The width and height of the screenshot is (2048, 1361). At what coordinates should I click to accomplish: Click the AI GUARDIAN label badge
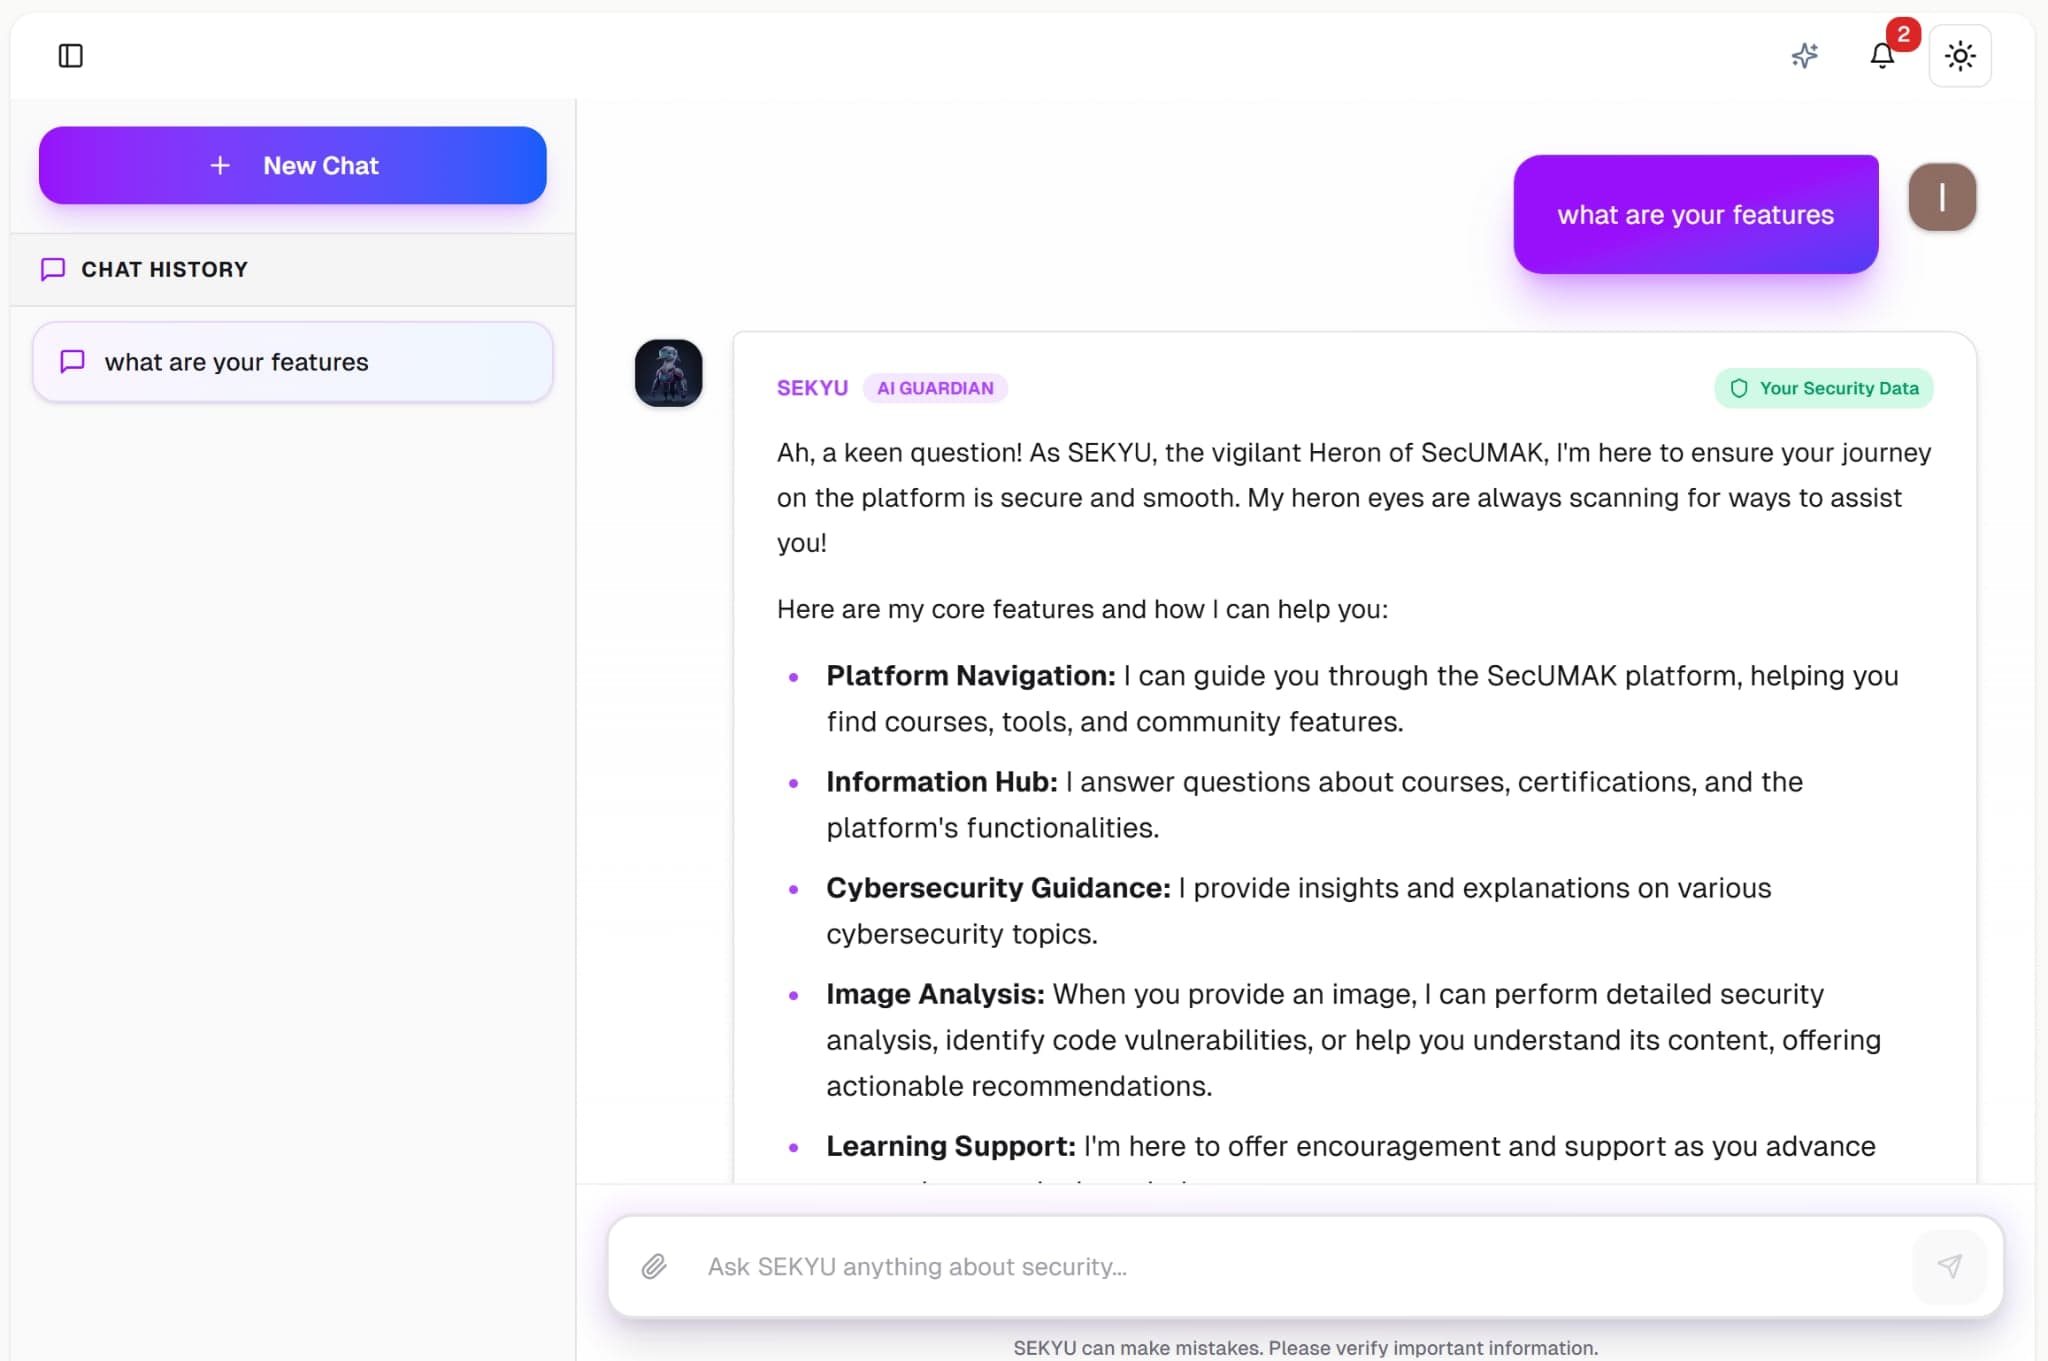tap(934, 388)
